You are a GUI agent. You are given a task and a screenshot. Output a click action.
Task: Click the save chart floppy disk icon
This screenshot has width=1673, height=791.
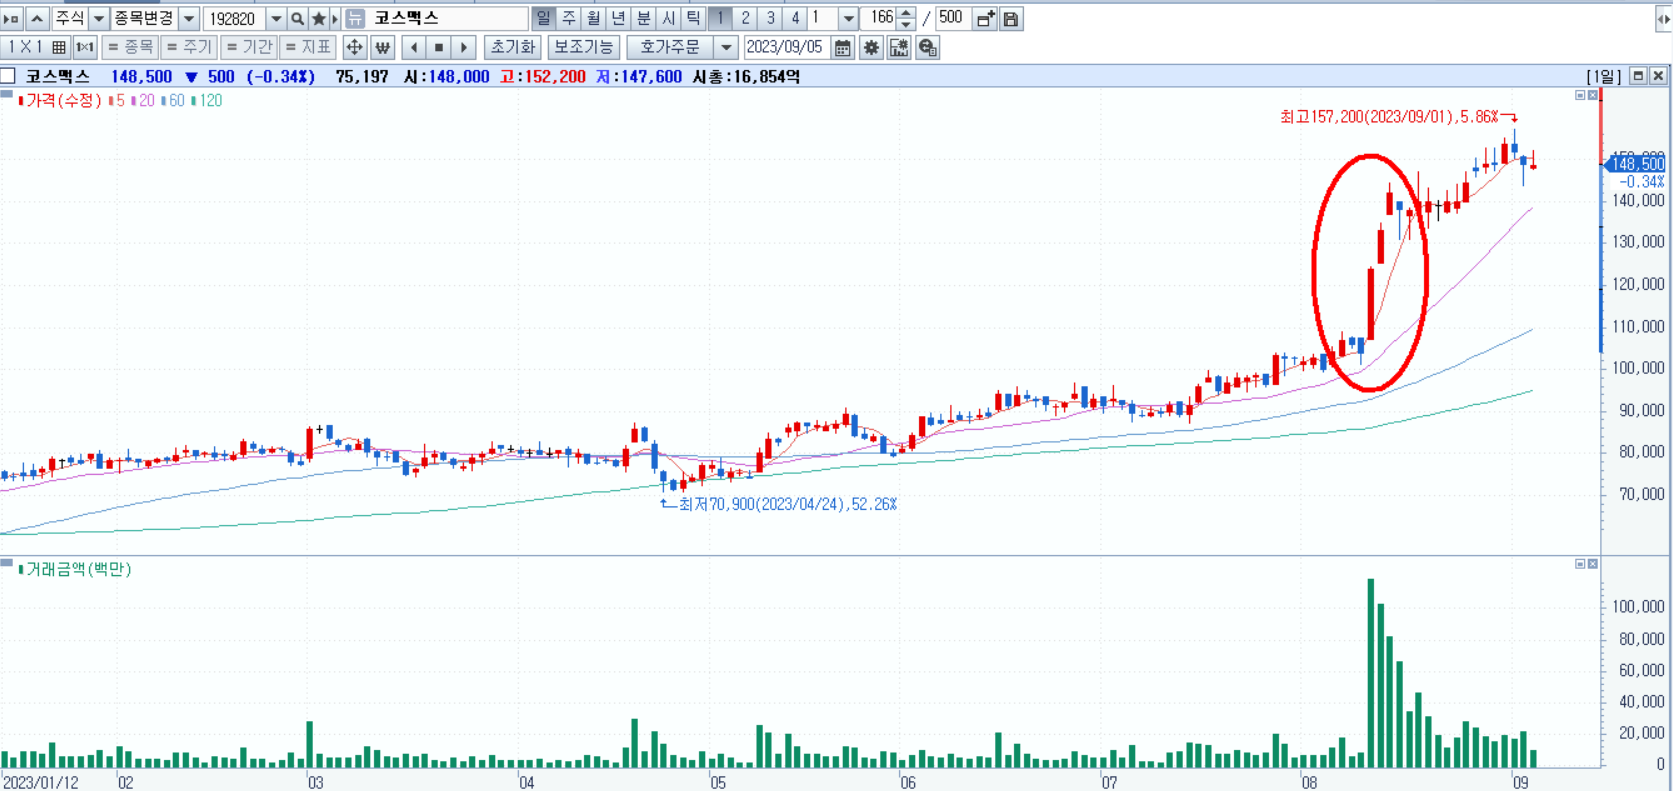[1011, 19]
